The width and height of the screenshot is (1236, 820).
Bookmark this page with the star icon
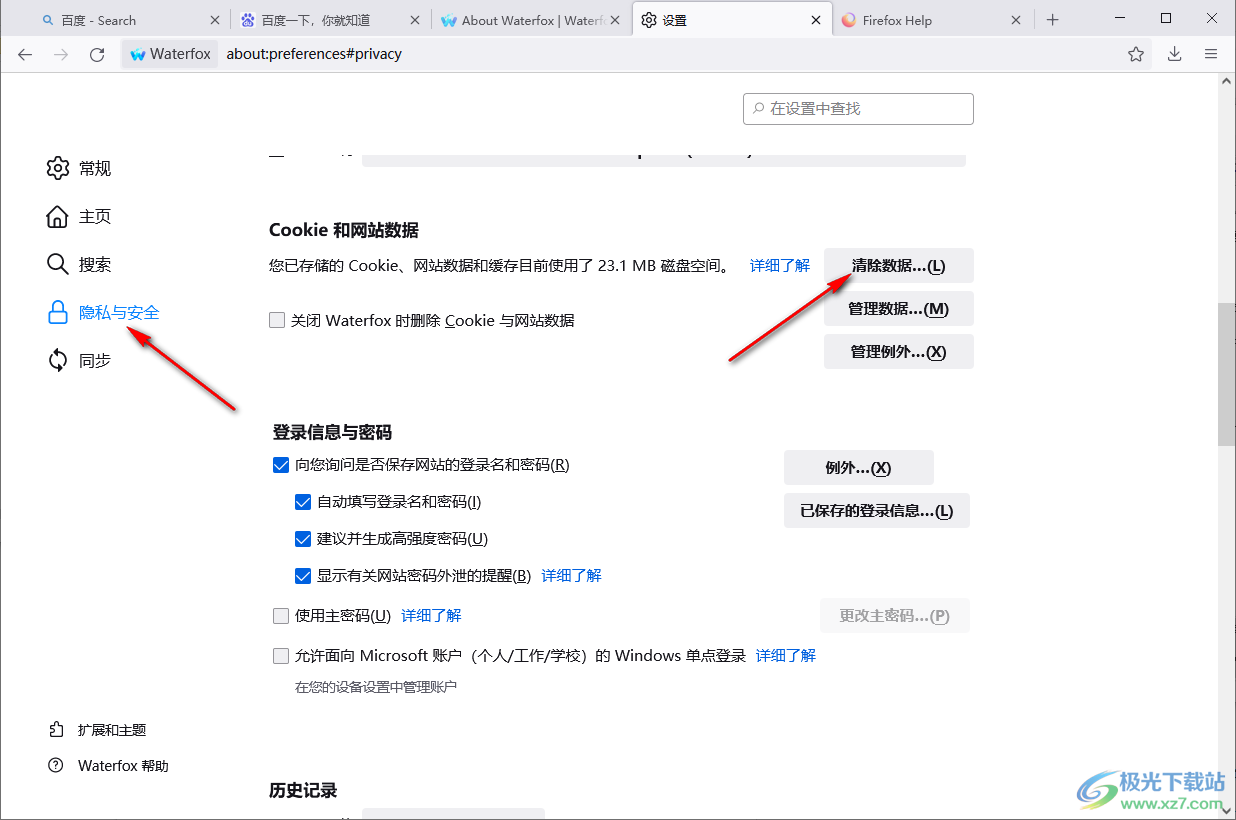[x=1136, y=54]
